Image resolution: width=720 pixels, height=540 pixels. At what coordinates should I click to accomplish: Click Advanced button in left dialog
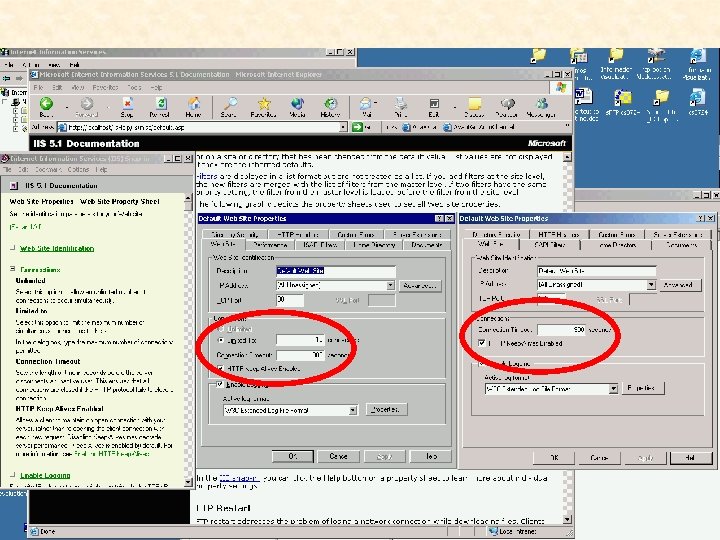click(420, 285)
